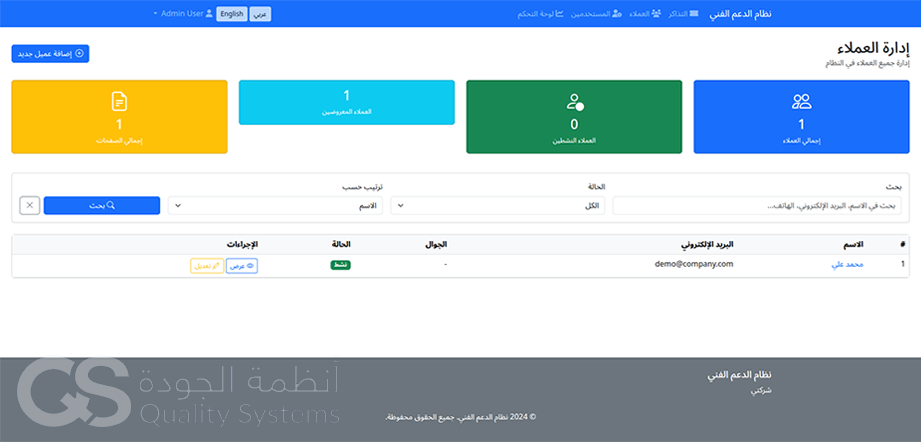Click add new customer (إضافة عميل جديد) button
The image size is (921, 442).
coord(50,53)
